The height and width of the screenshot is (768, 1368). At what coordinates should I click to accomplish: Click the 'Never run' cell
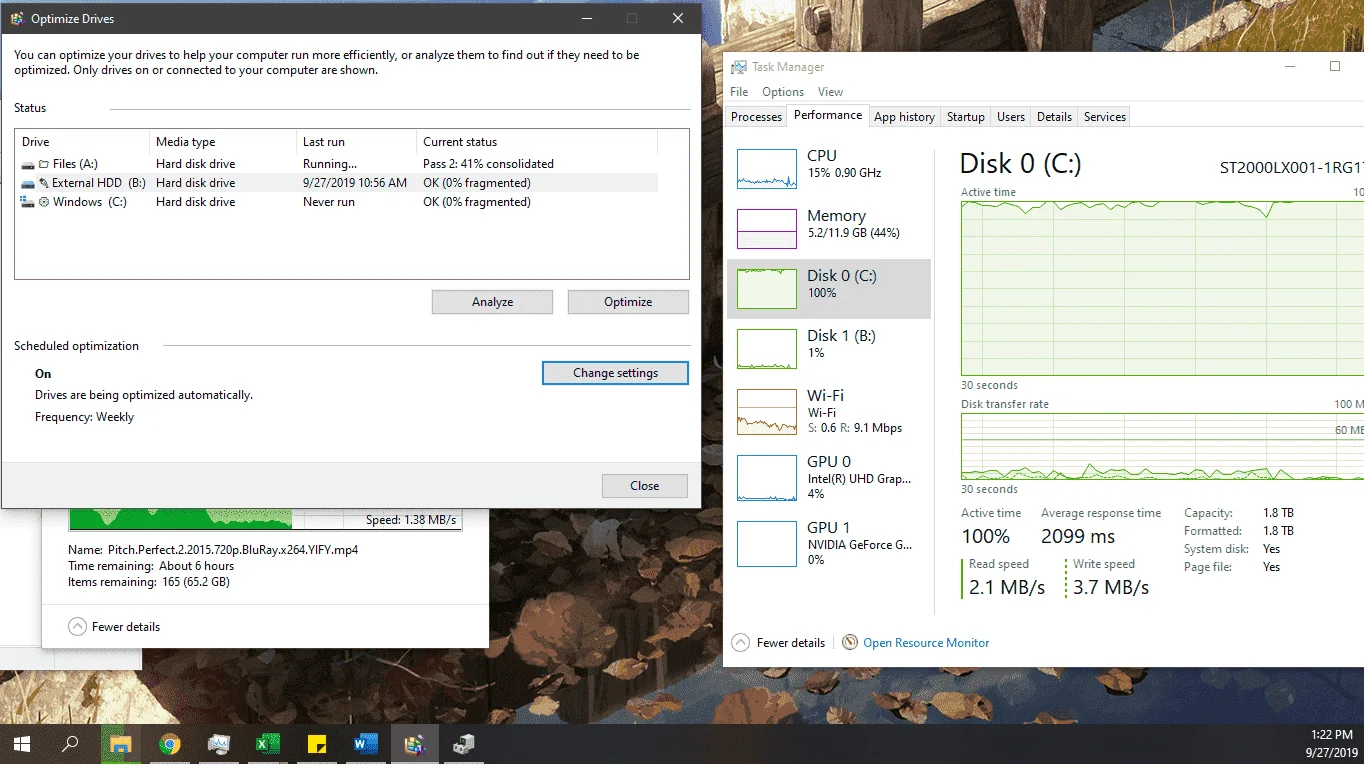pos(329,202)
